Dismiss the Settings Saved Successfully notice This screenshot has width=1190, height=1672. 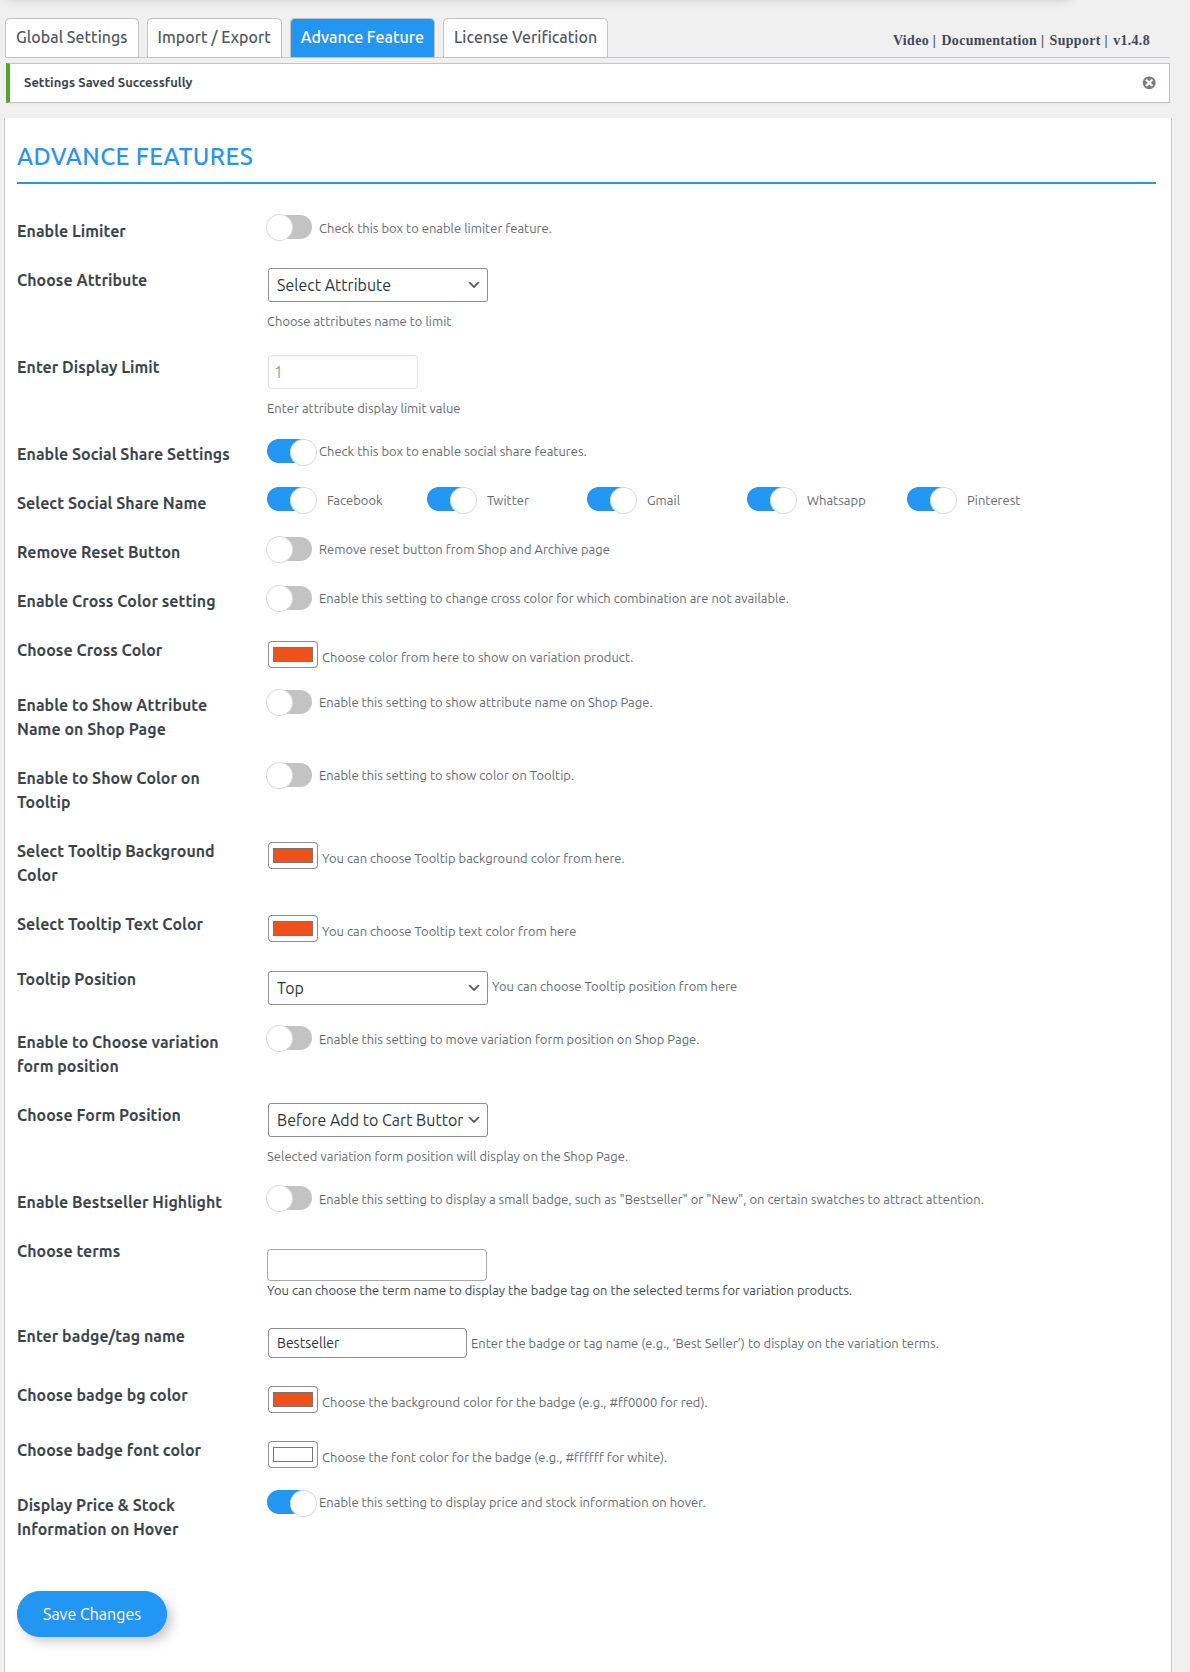point(1149,83)
